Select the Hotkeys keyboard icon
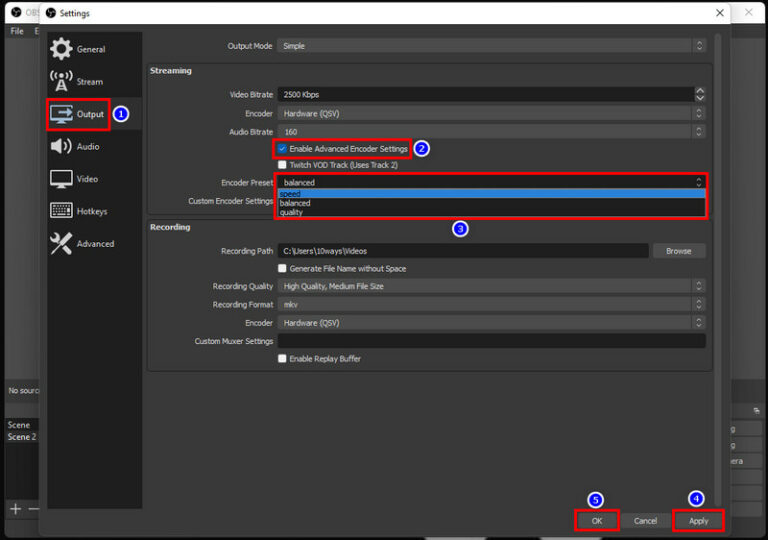The height and width of the screenshot is (540, 768). tap(61, 211)
